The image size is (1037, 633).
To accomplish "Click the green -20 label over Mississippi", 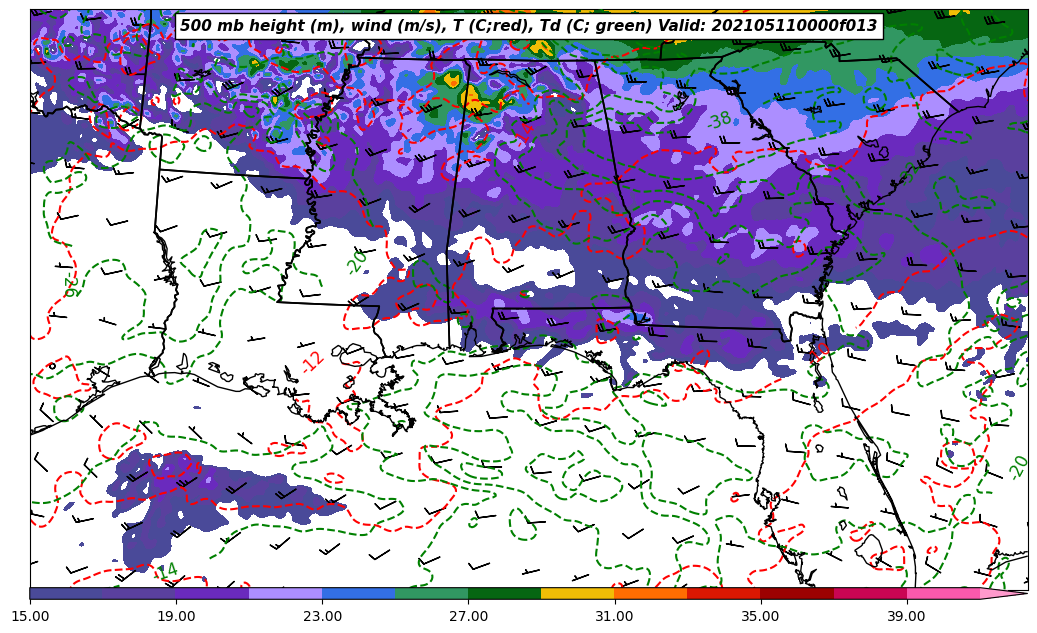I will point(356,262).
